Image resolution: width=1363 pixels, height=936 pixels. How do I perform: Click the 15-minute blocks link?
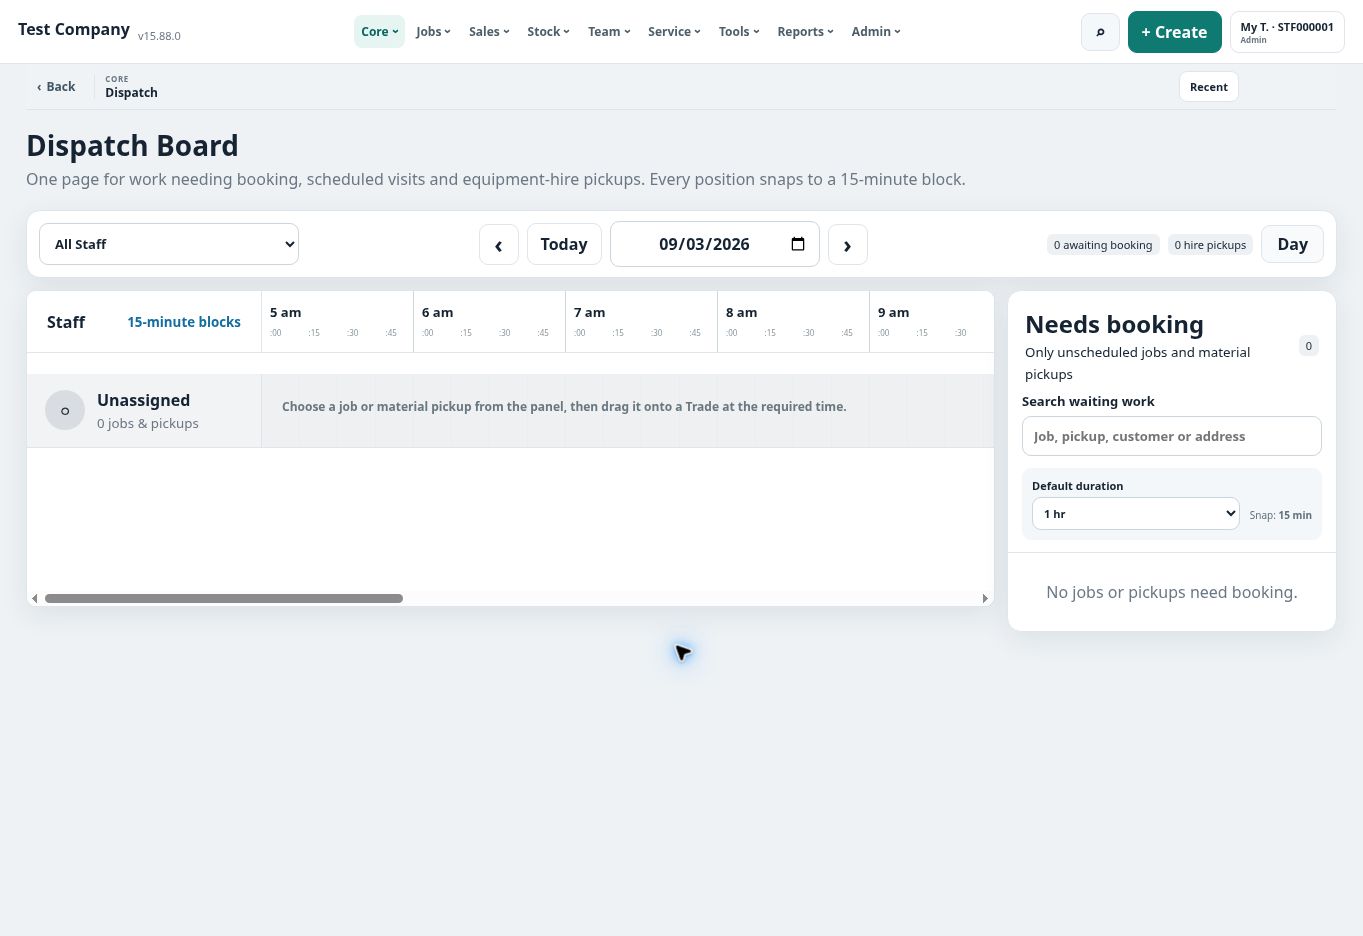pyautogui.click(x=184, y=322)
